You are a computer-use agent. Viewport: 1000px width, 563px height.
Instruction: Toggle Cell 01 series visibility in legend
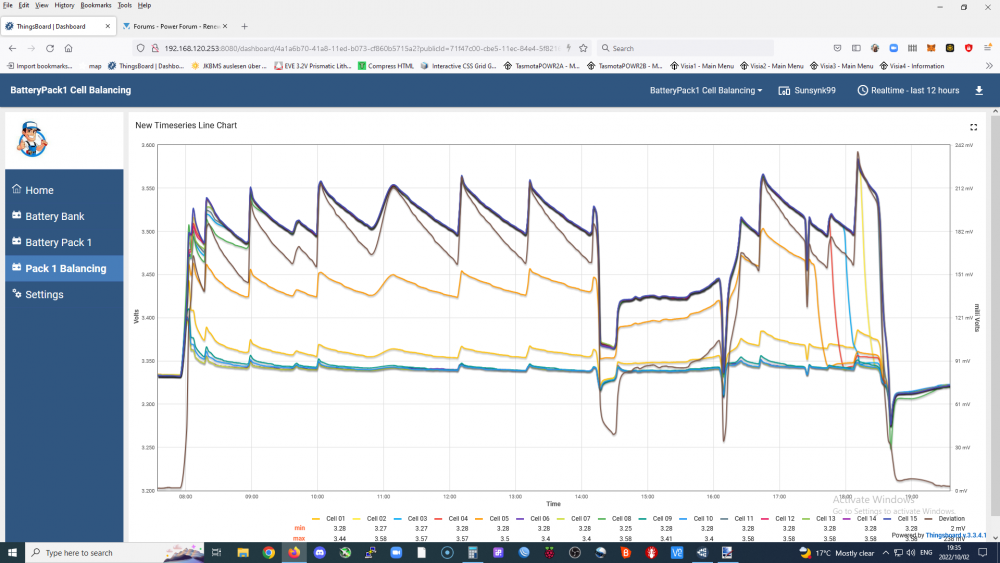pos(328,518)
